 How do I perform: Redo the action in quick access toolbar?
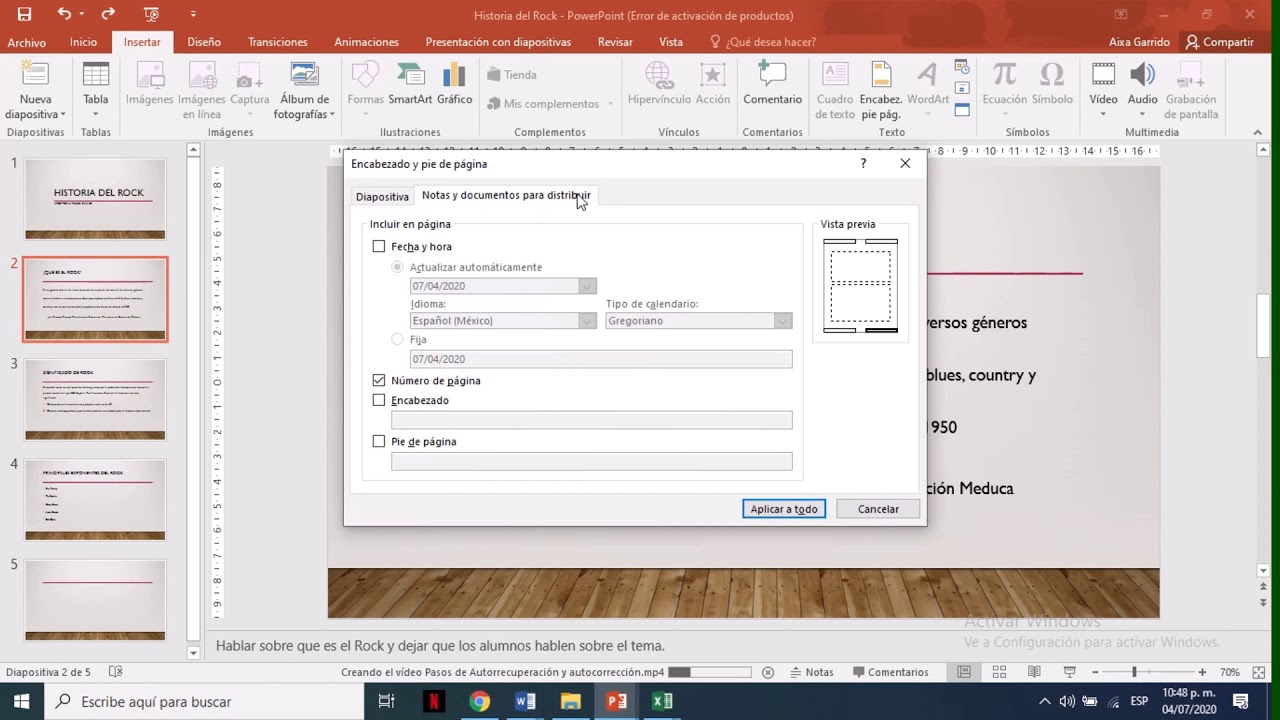[108, 14]
